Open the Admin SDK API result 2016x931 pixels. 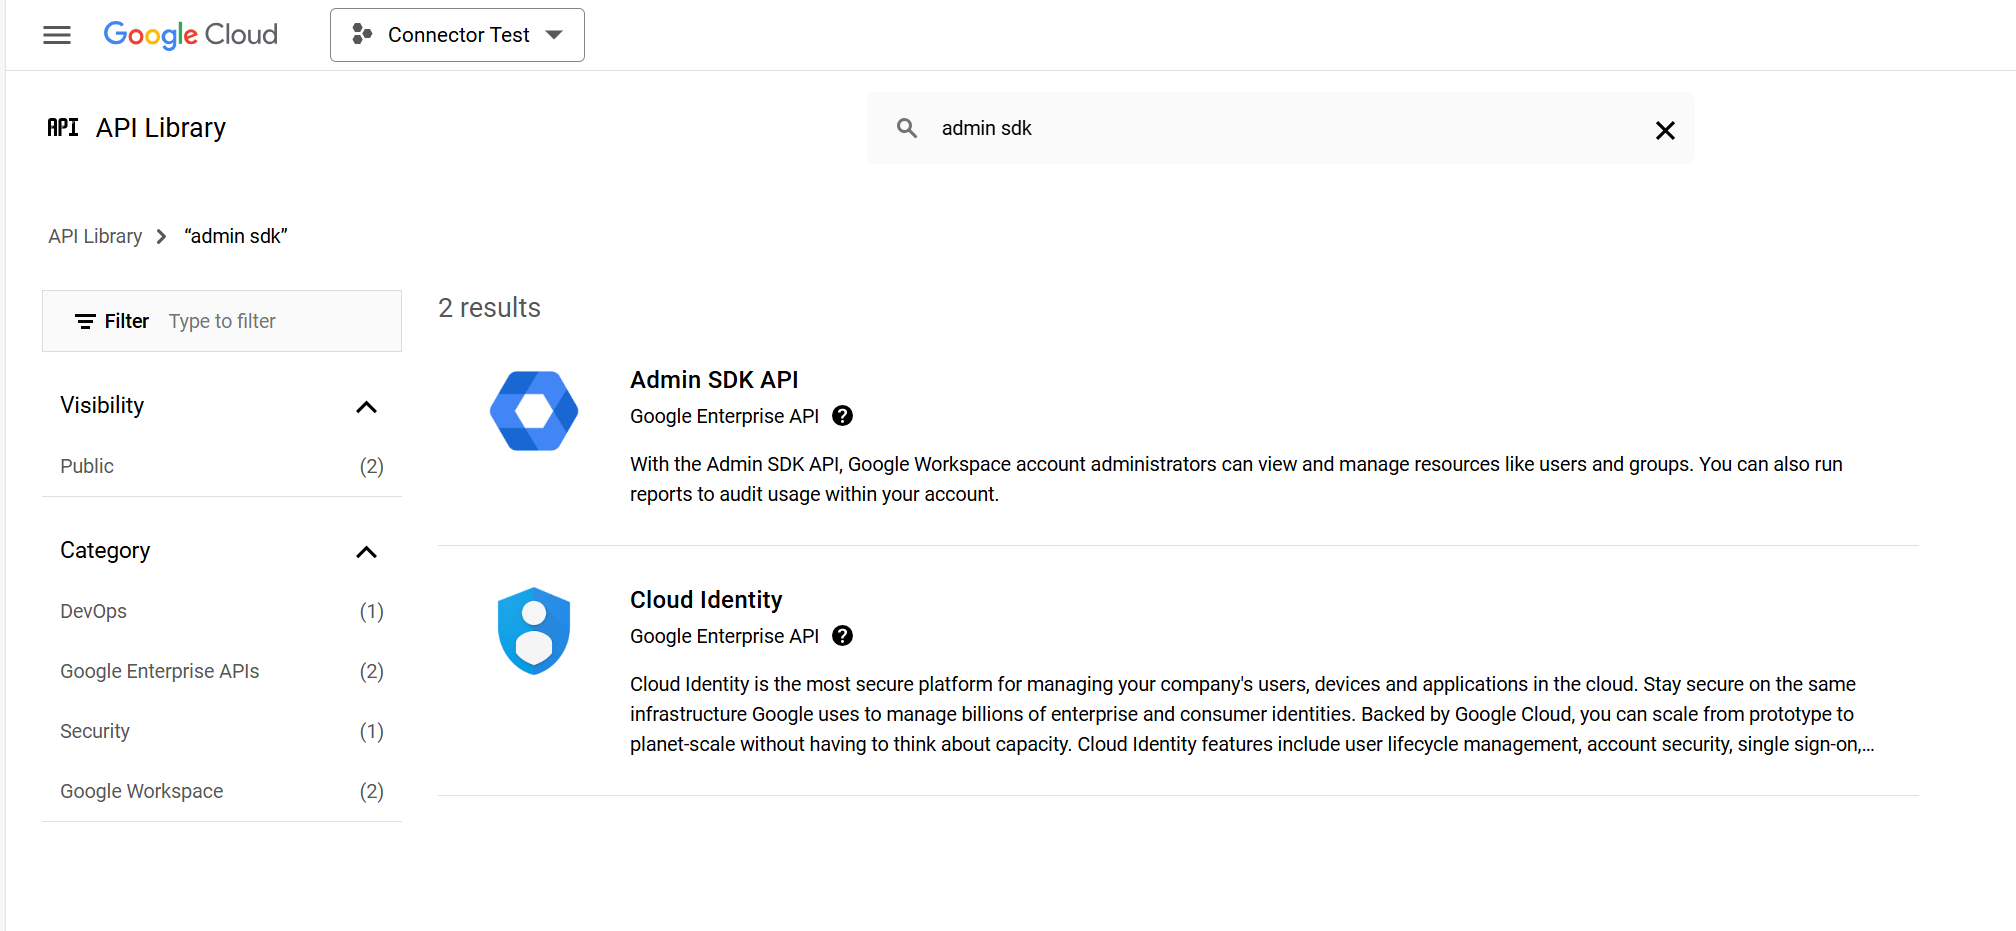pyautogui.click(x=714, y=380)
